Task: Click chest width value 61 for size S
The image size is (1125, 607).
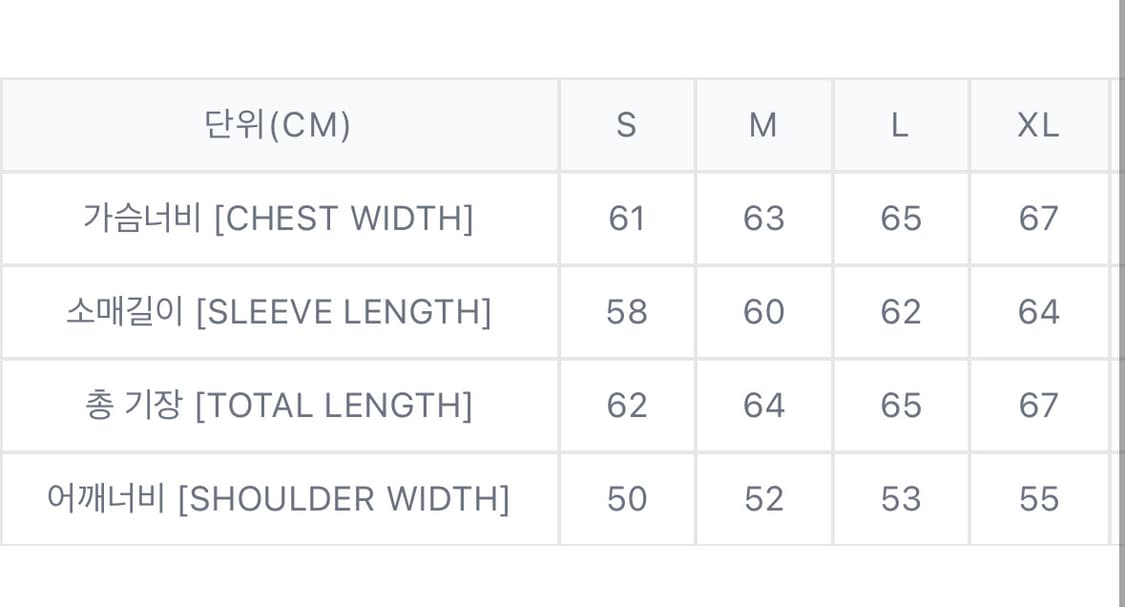Action: (x=627, y=218)
